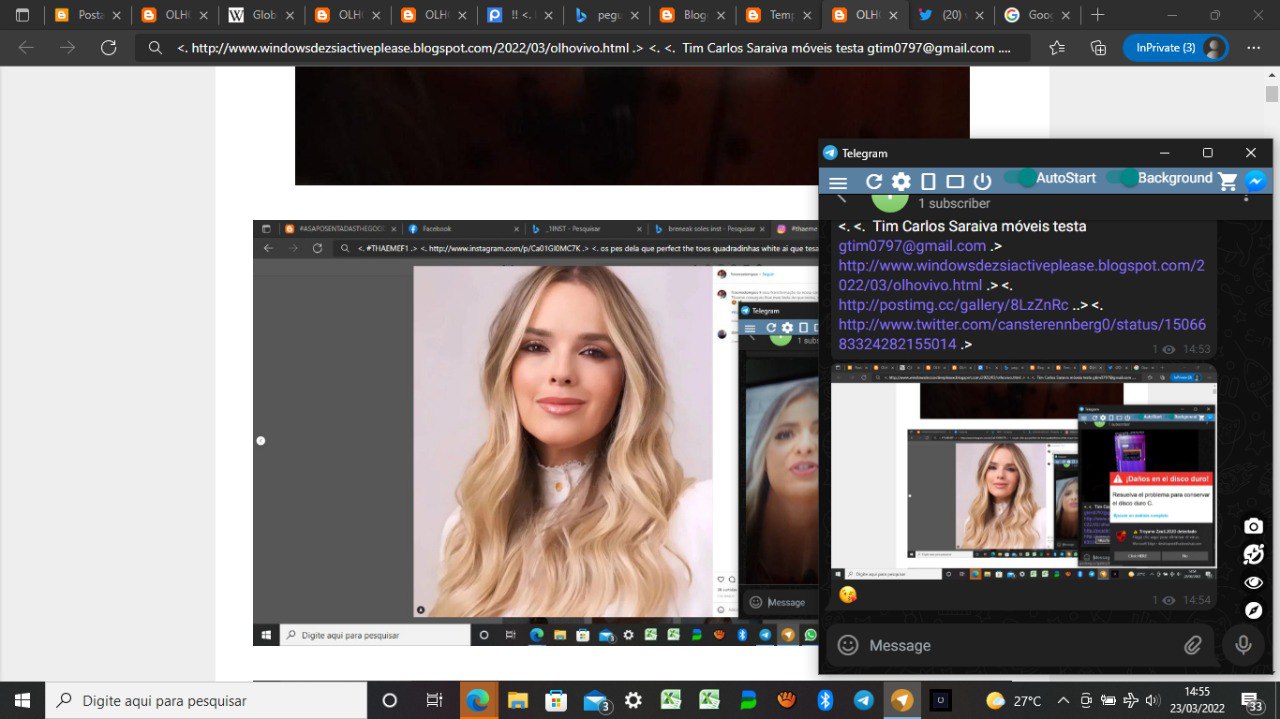Open the shopping cart icon
The height and width of the screenshot is (719, 1280).
pos(1228,182)
